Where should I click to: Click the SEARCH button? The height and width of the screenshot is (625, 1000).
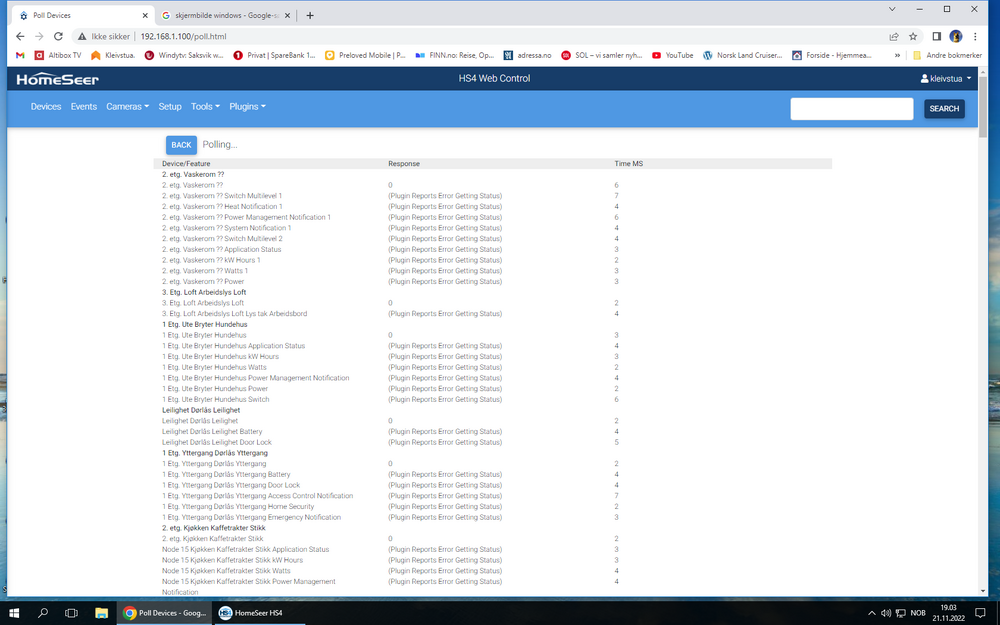click(x=943, y=109)
